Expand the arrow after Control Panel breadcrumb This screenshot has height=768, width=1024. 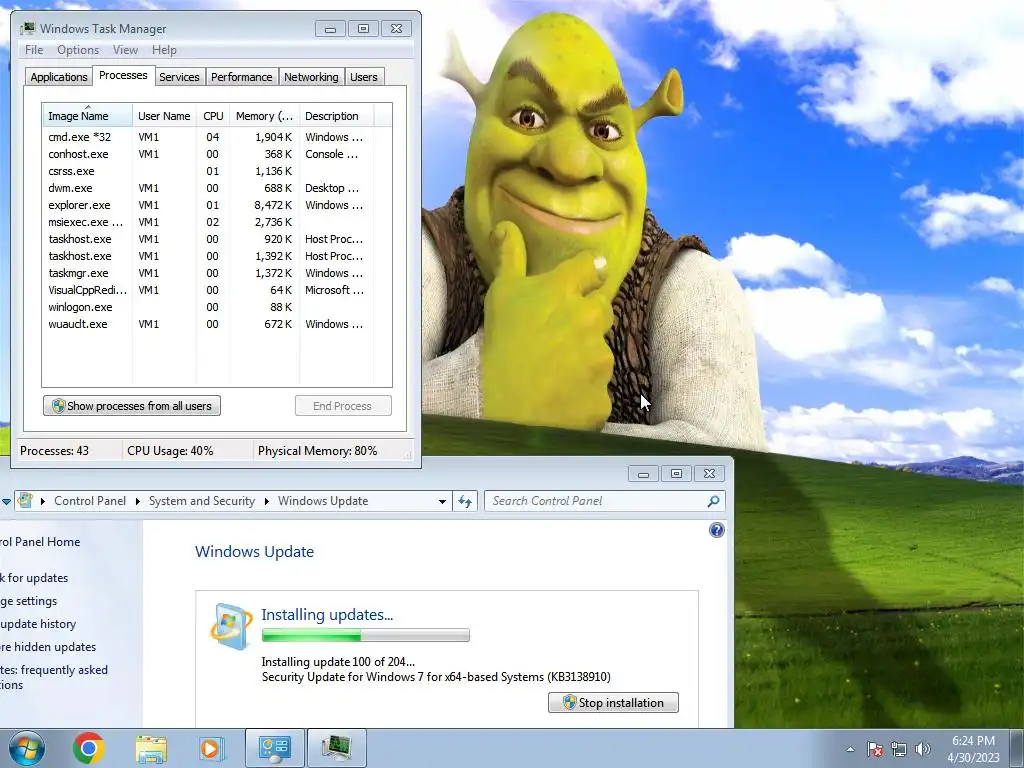(x=138, y=502)
